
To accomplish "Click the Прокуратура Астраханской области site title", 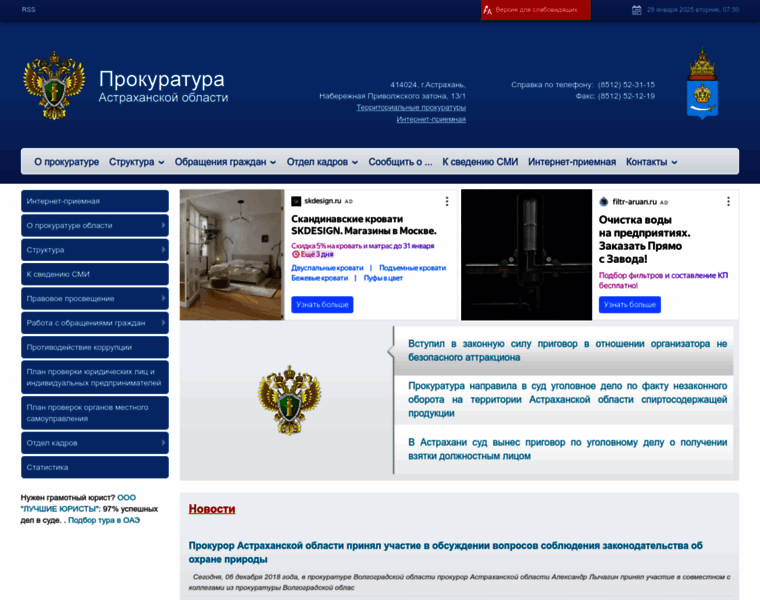I will (163, 86).
